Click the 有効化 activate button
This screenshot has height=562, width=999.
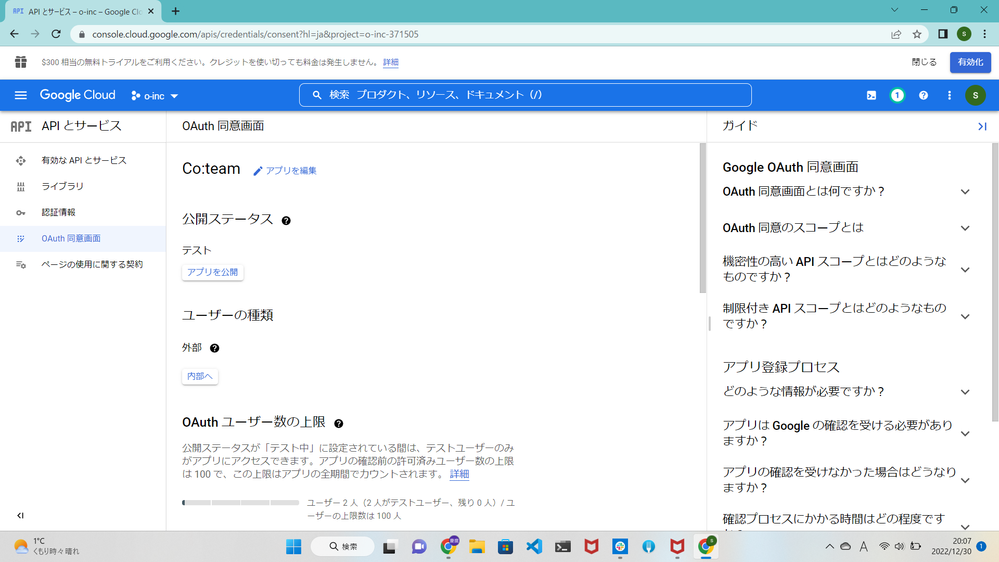pos(970,62)
